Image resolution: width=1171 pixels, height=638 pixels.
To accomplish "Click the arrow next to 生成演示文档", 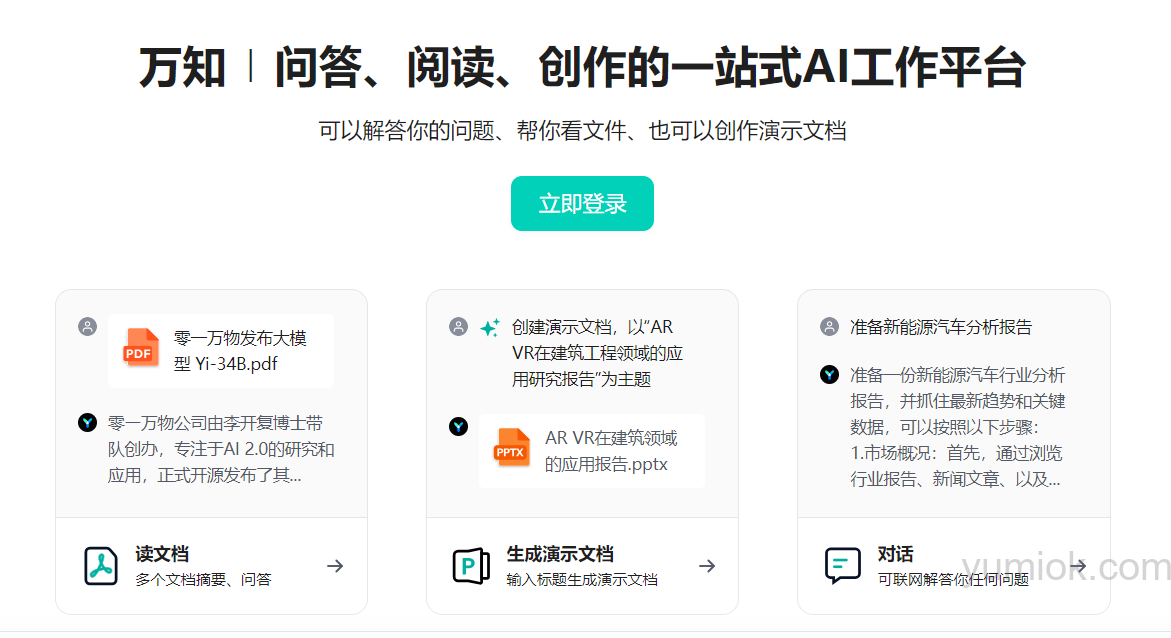I will (707, 566).
